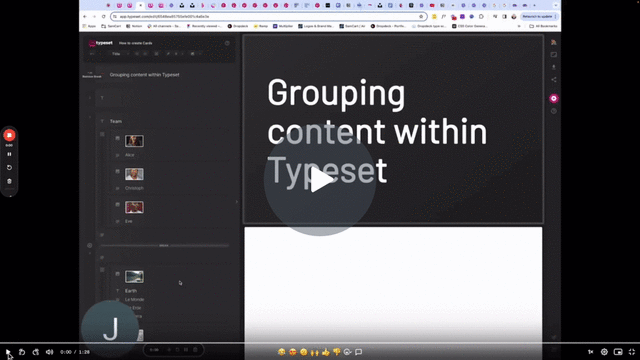Bookmark the page with the star icon
The width and height of the screenshot is (640, 360).
pos(421,17)
